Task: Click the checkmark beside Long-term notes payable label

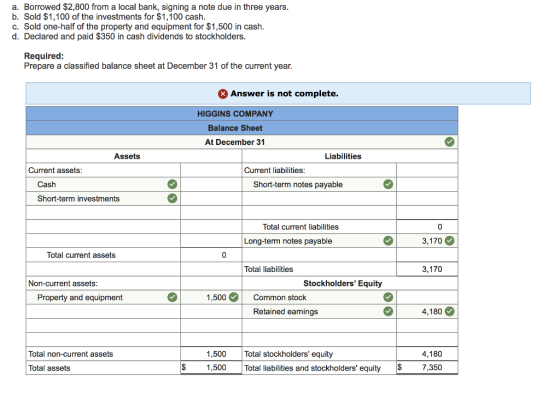Action: (x=388, y=241)
